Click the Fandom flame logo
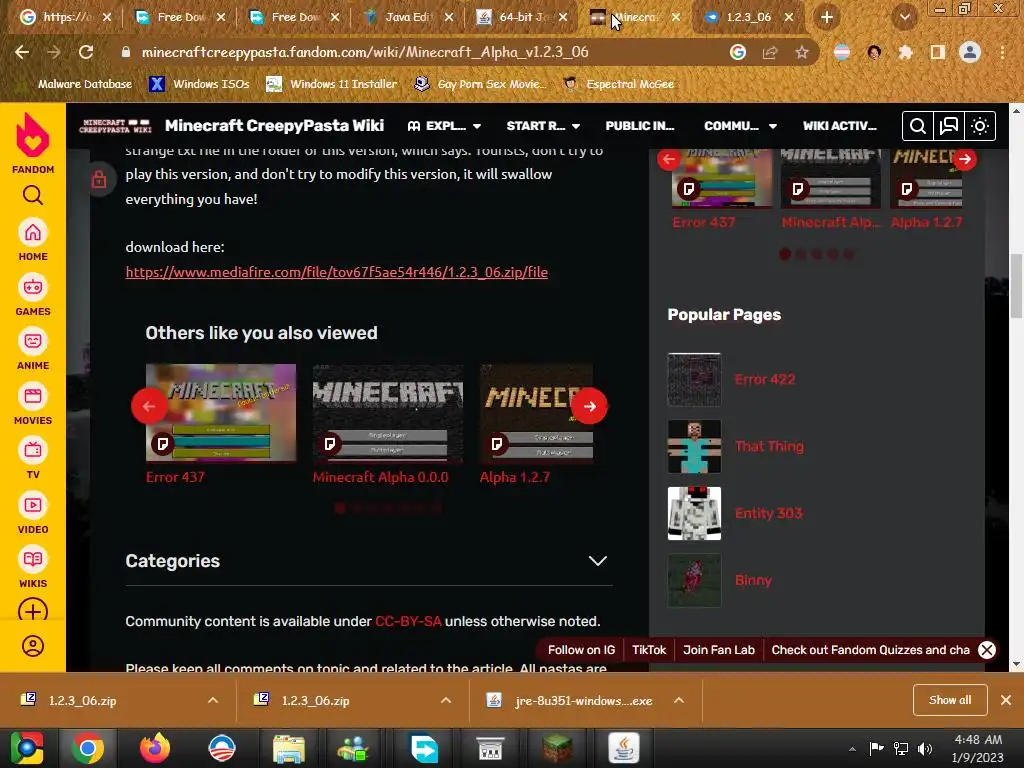The image size is (1024, 768). pyautogui.click(x=33, y=135)
